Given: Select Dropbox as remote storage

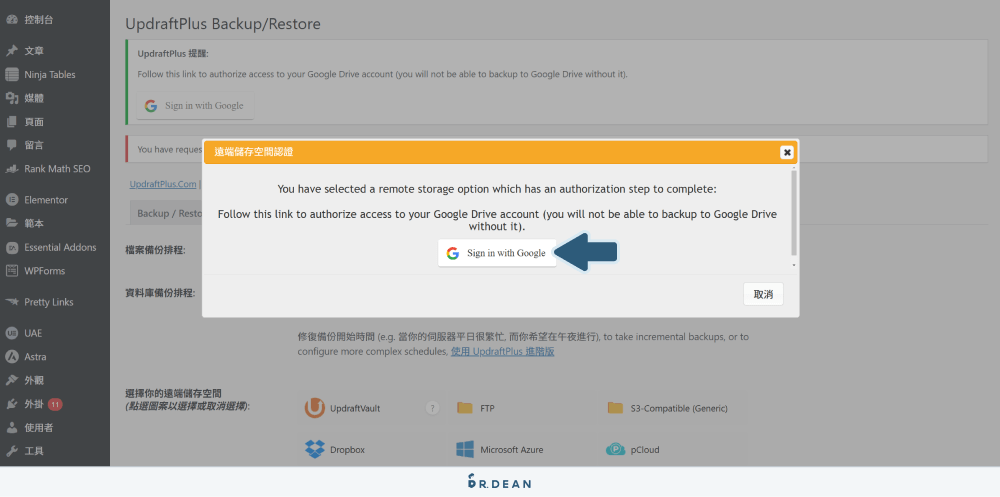Looking at the screenshot, I should [335, 450].
